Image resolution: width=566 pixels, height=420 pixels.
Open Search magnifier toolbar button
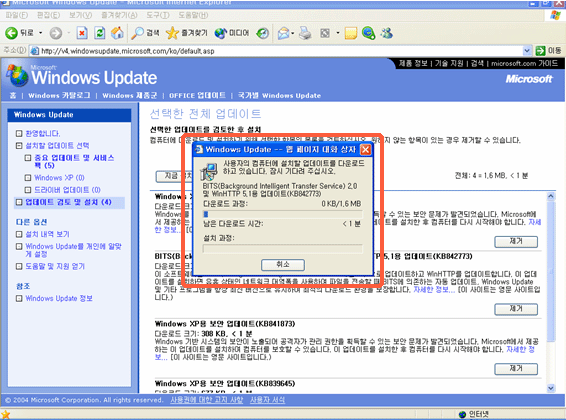pyautogui.click(x=145, y=33)
